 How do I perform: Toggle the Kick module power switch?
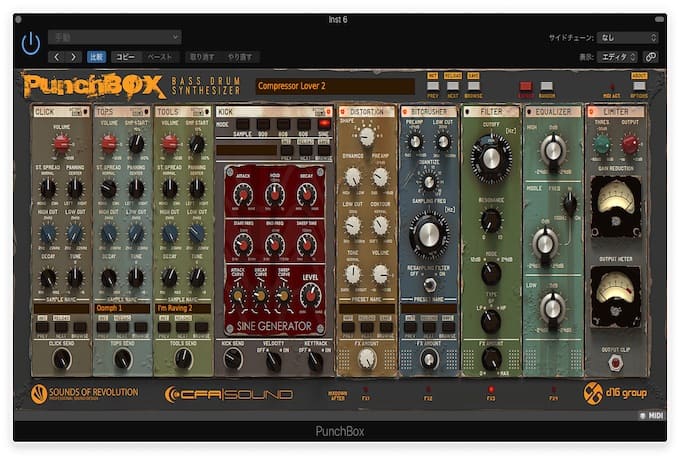[329, 112]
